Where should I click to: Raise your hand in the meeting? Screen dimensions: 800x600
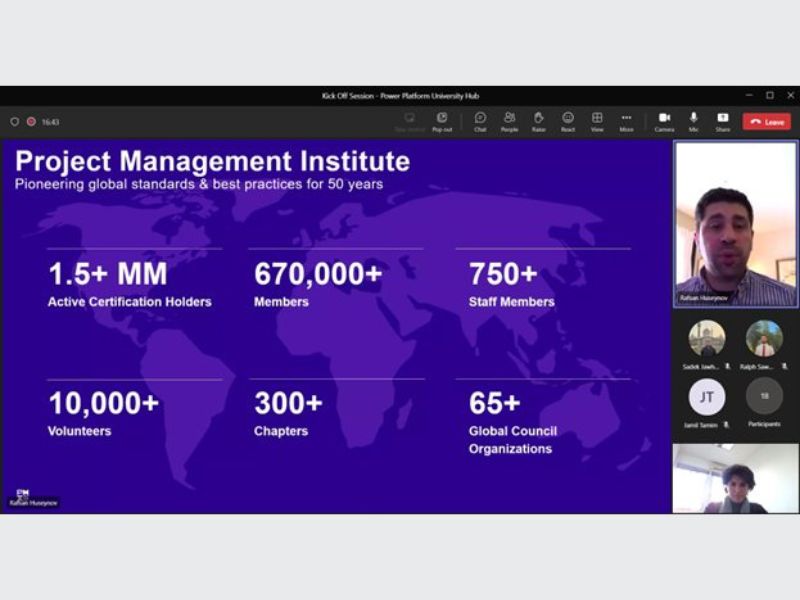tap(539, 122)
